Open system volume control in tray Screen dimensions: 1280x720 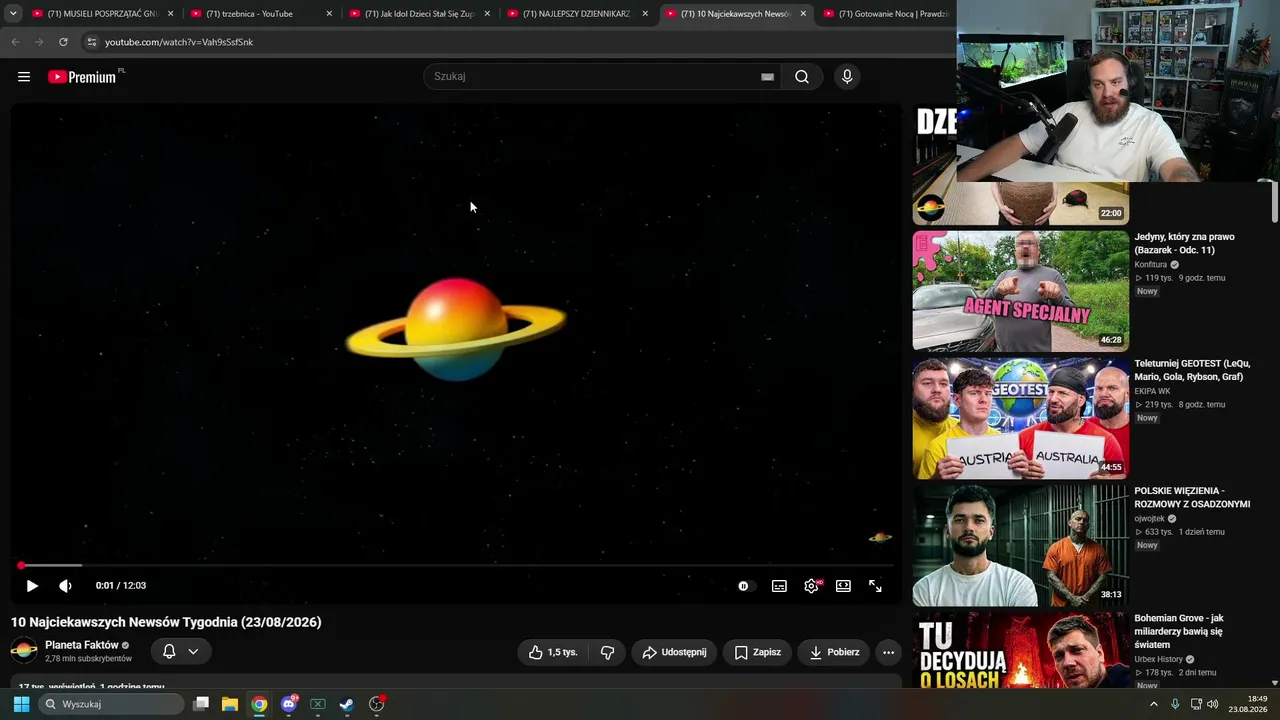(x=1213, y=704)
